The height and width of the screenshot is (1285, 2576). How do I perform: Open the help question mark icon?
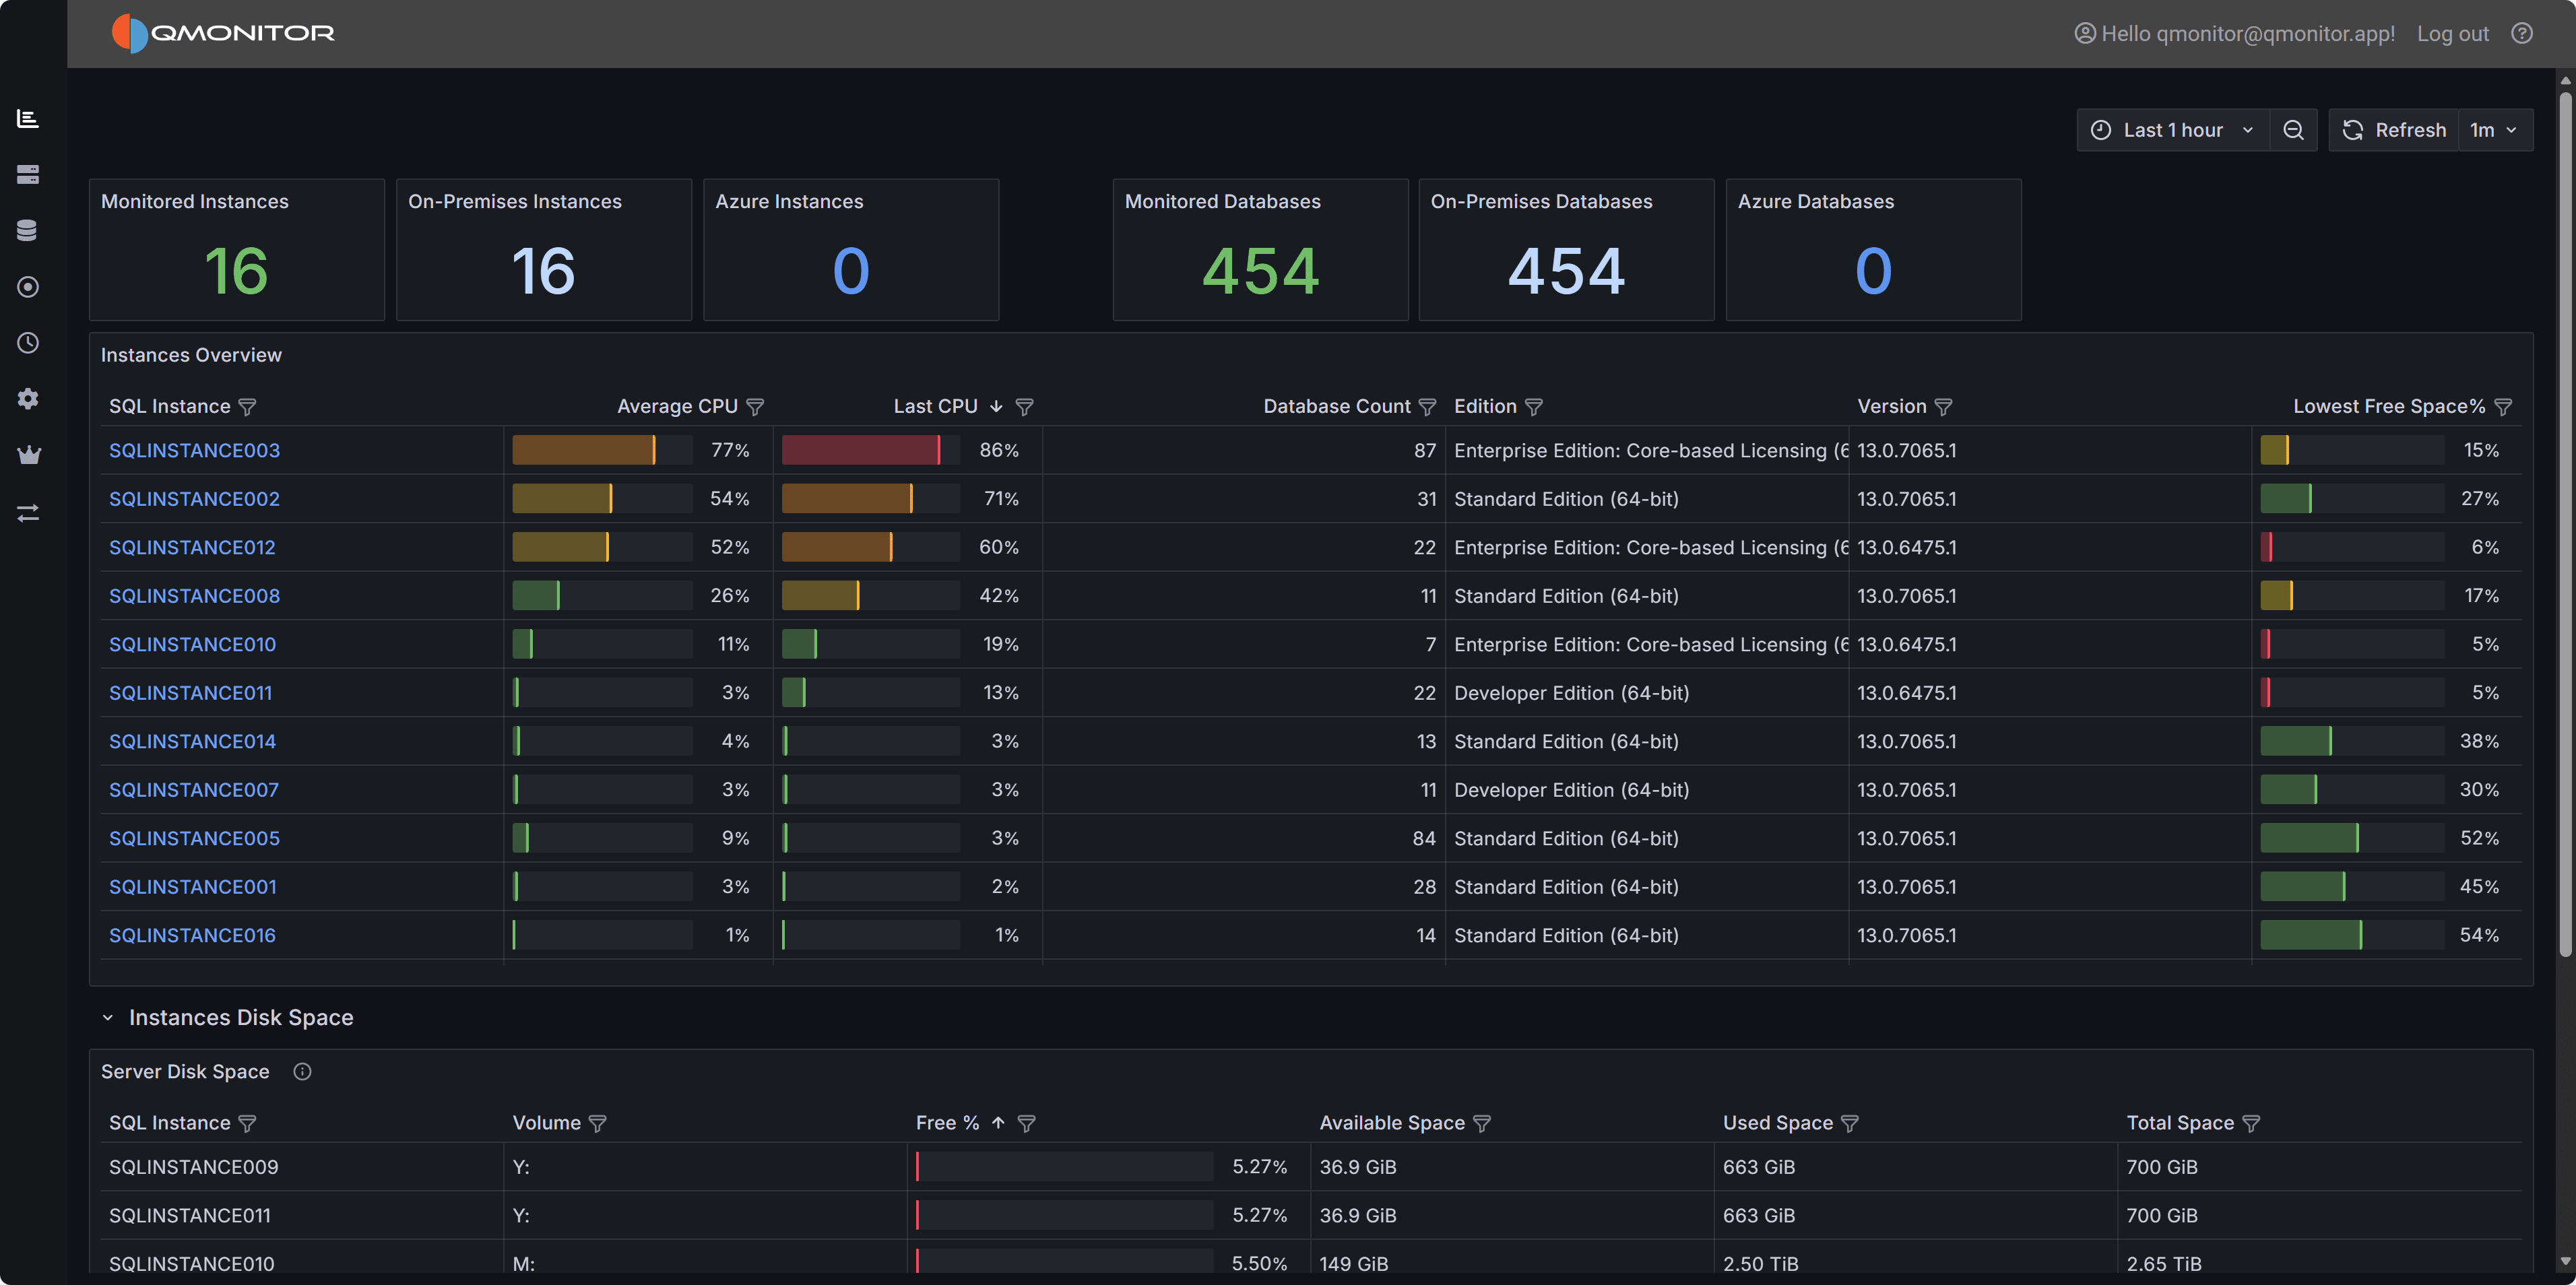coord(2522,33)
